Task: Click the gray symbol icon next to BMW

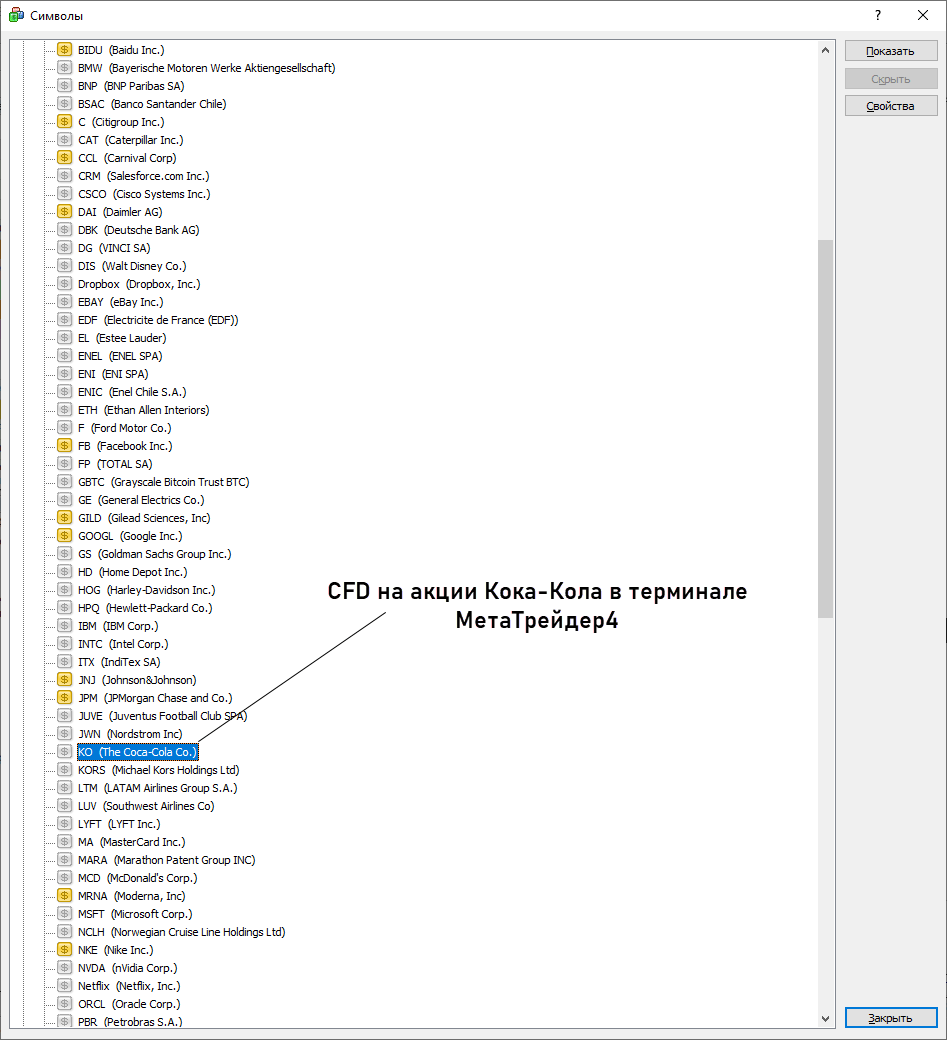Action: [x=64, y=68]
